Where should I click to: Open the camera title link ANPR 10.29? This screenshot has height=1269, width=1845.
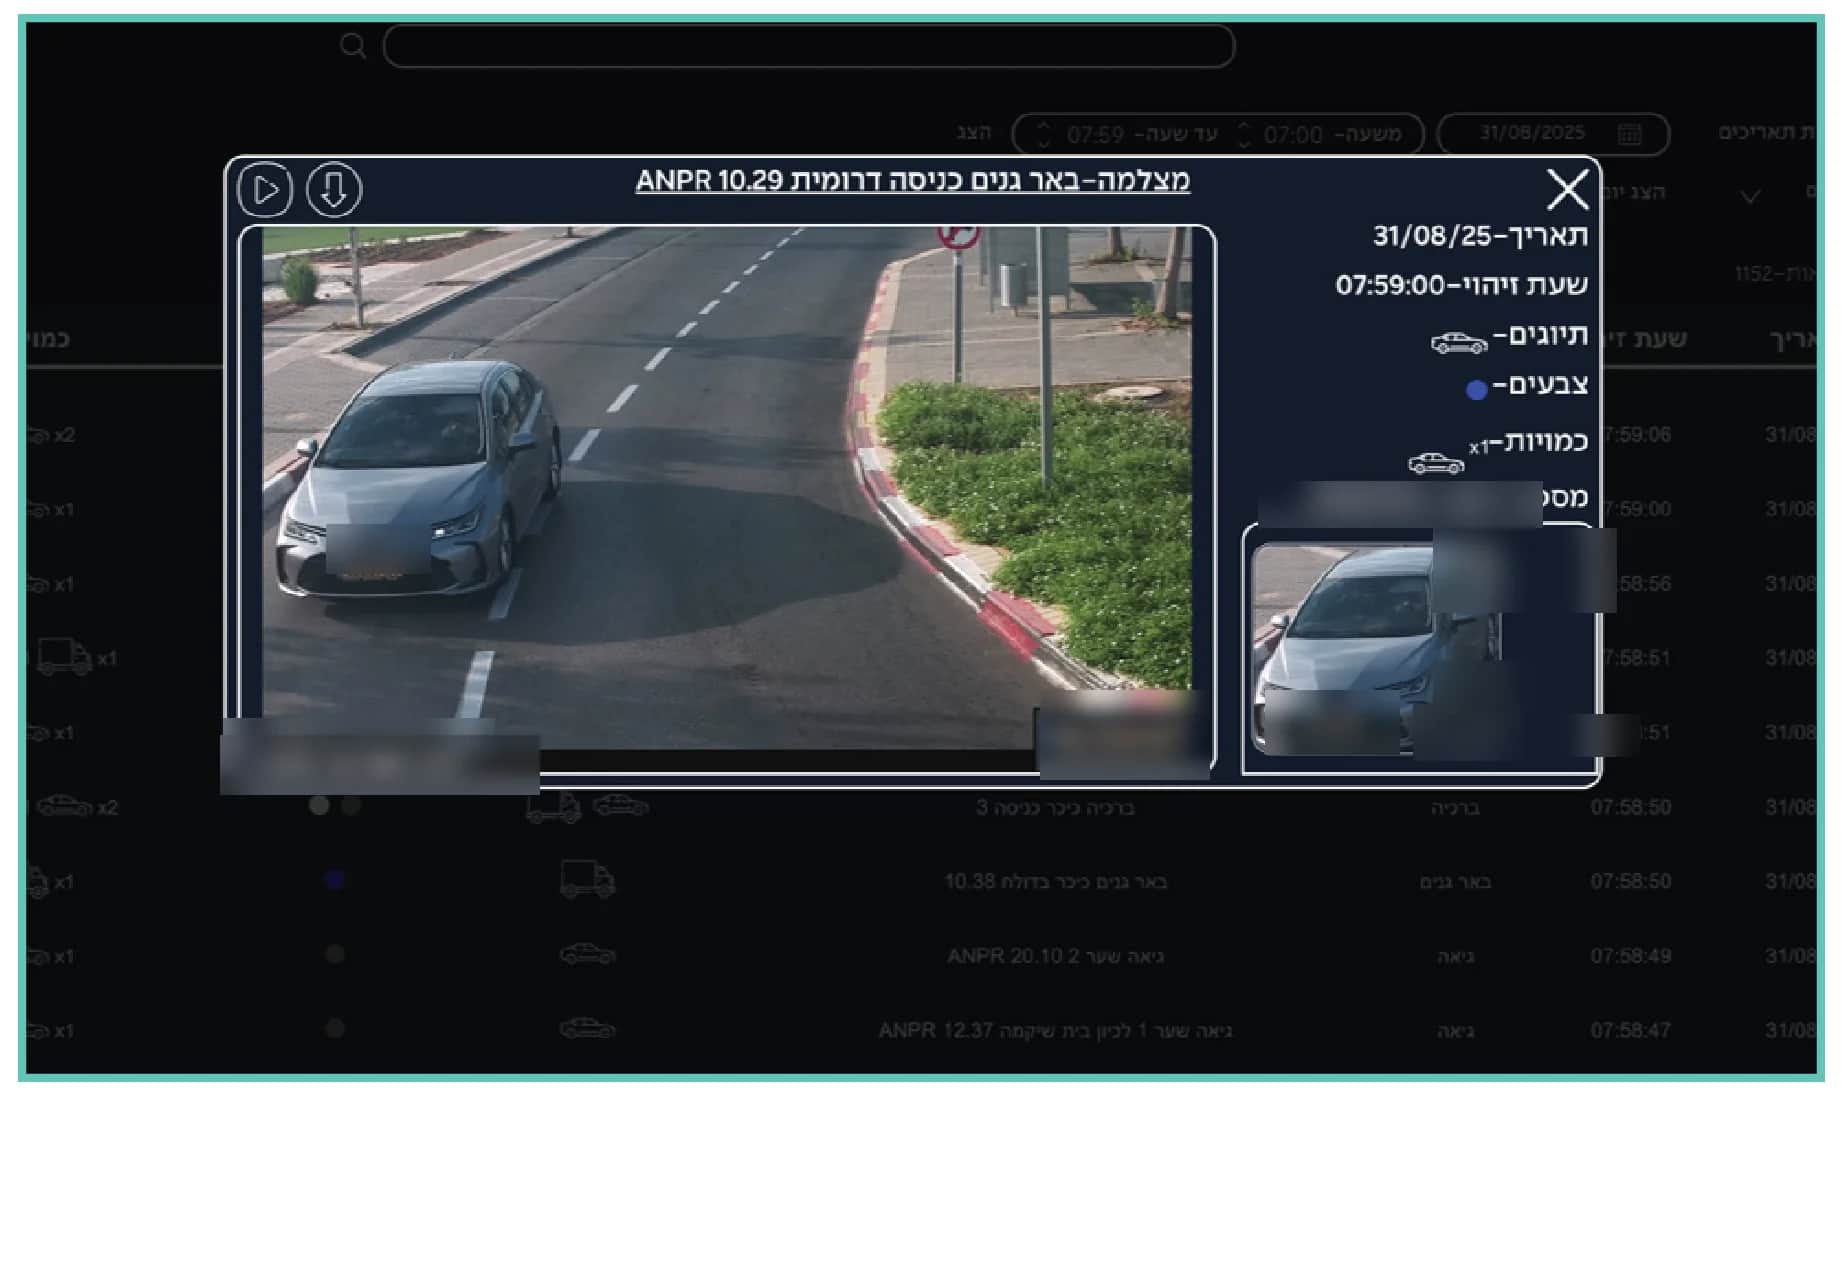tap(913, 181)
